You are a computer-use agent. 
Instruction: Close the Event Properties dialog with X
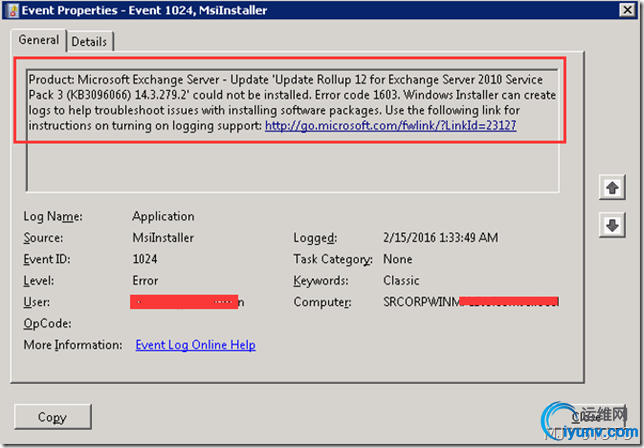coord(628,10)
